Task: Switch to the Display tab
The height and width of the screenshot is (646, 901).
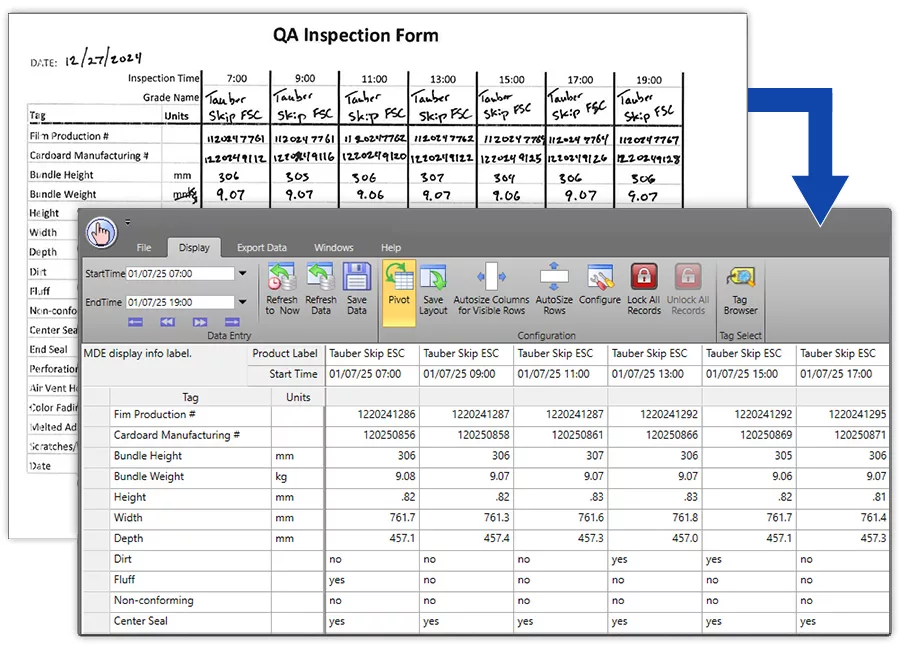Action: [x=194, y=248]
